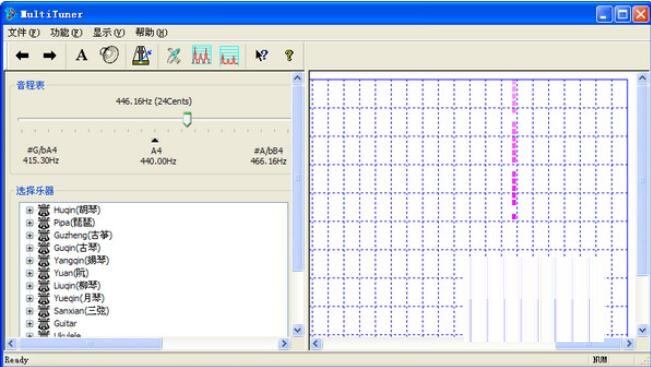Click graph panel horizontal scroll right arrow
651x367 pixels.
629,344
